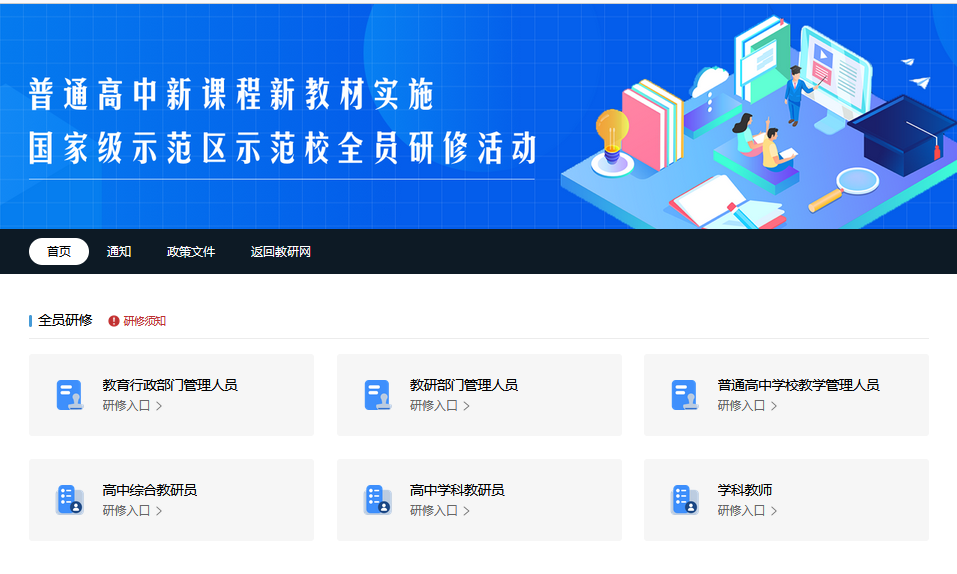
Task: Open 研修入口 under 学科教师
Action: point(748,511)
